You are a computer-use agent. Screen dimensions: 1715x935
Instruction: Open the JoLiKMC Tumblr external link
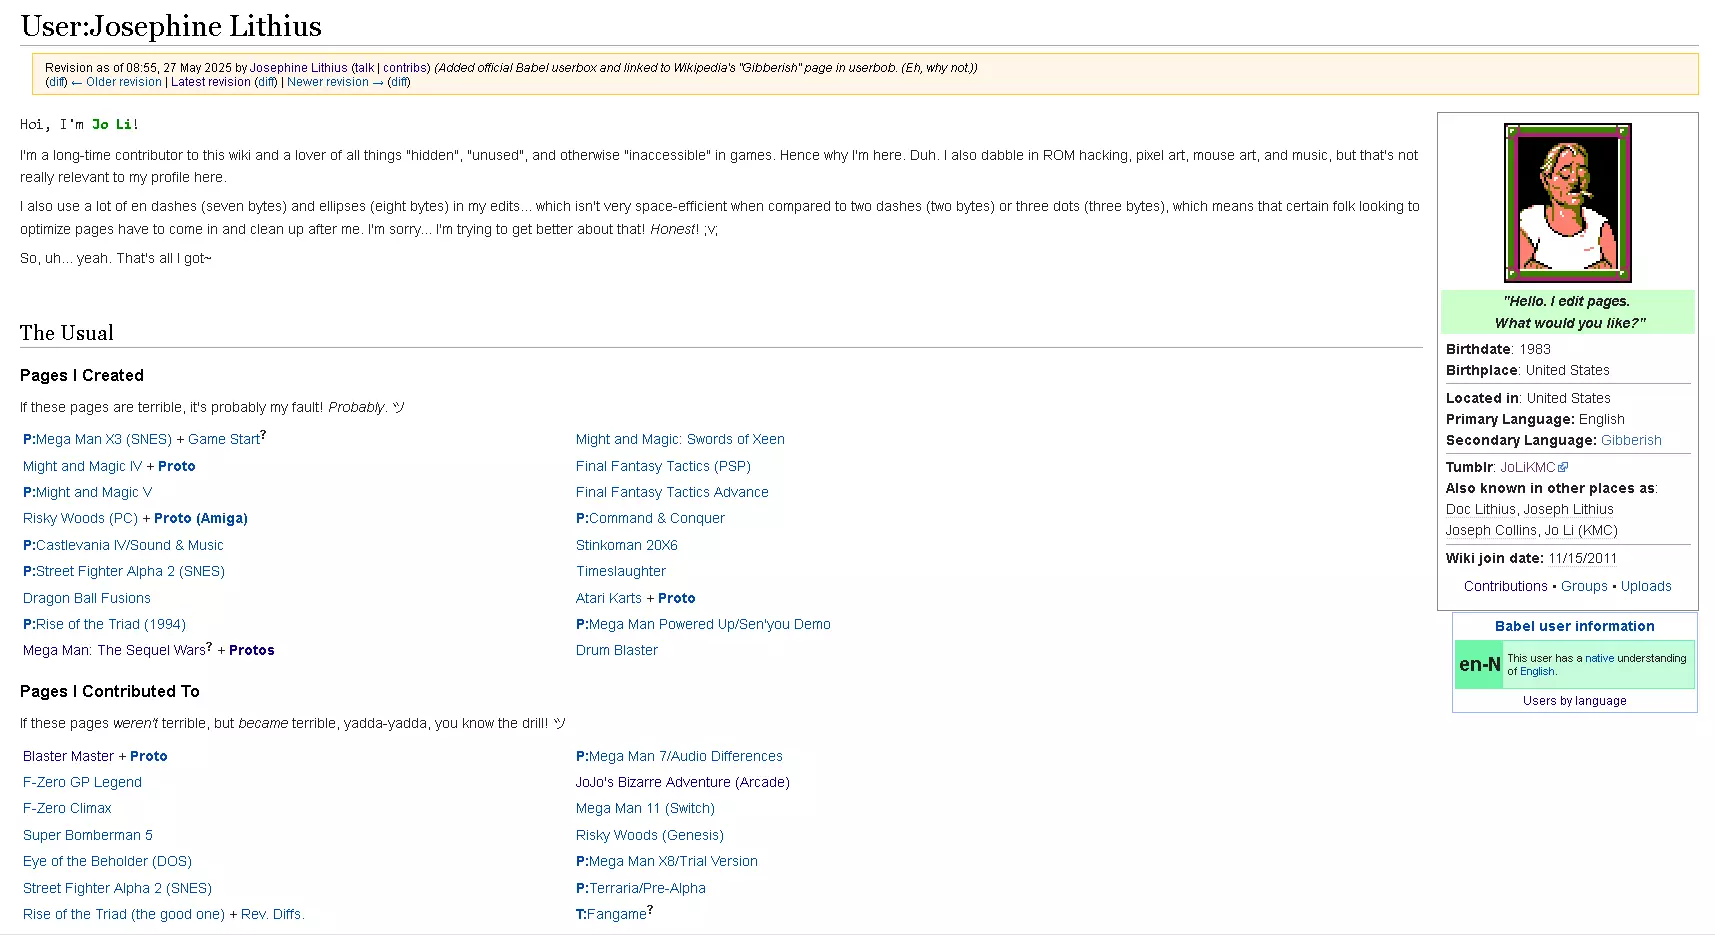click(1533, 467)
